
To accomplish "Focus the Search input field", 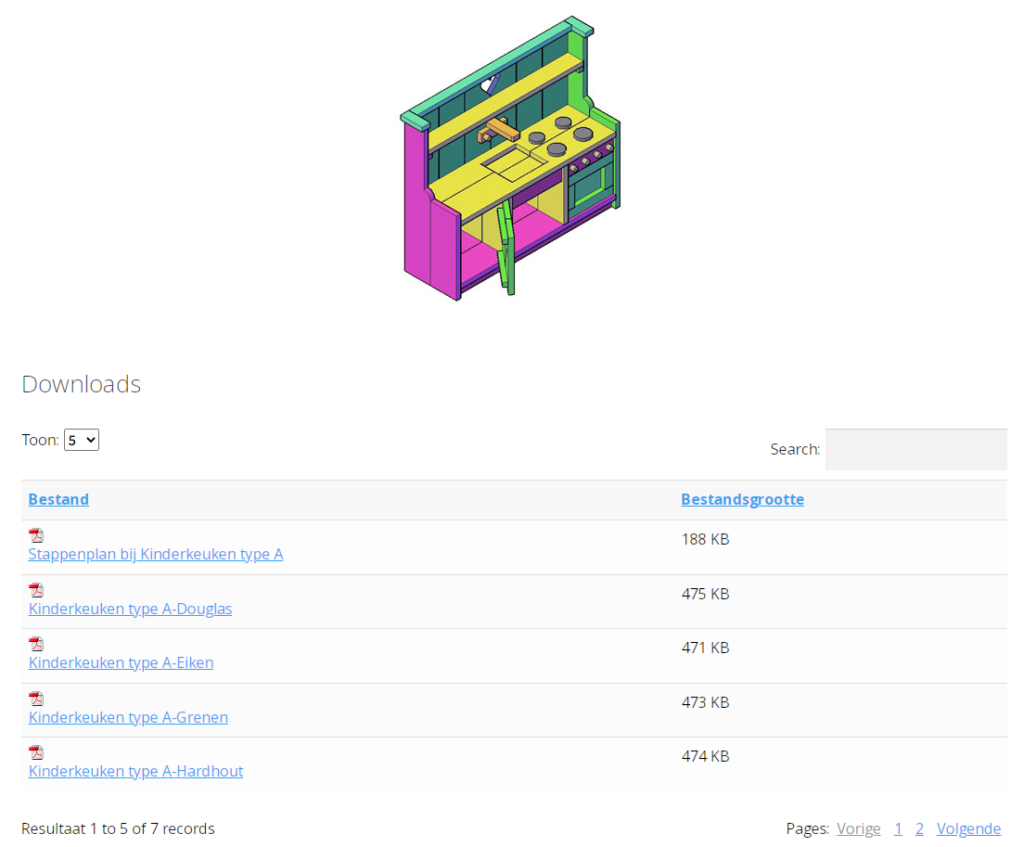I will click(915, 449).
